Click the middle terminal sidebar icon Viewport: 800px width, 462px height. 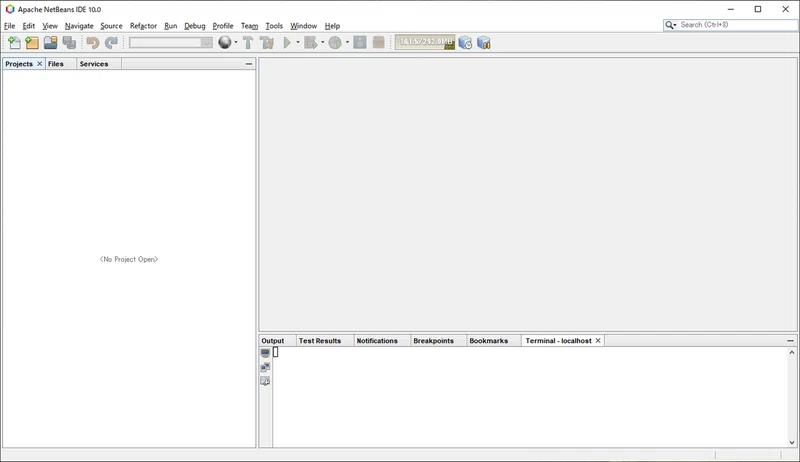coord(265,367)
